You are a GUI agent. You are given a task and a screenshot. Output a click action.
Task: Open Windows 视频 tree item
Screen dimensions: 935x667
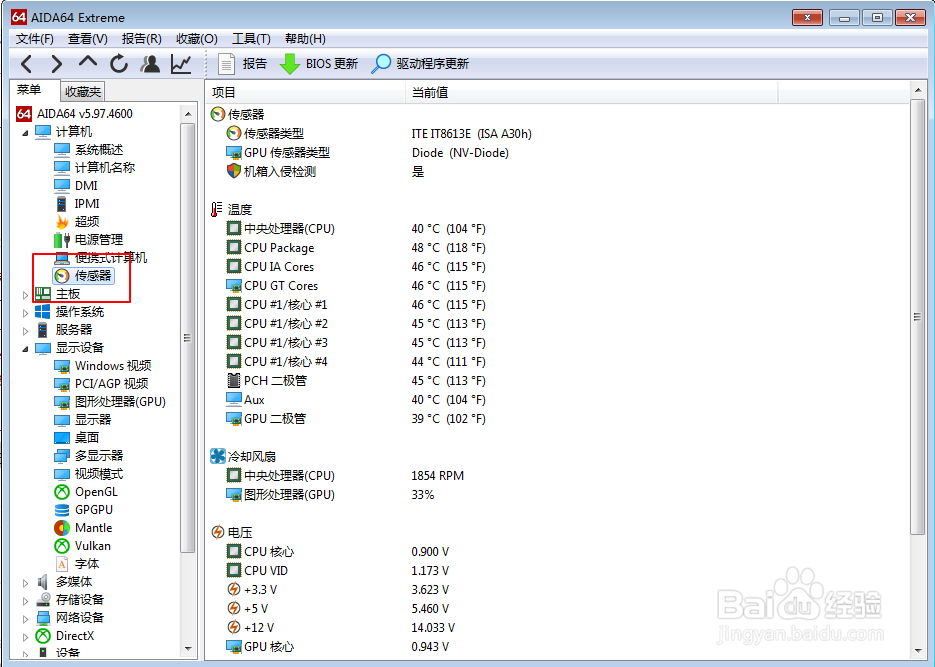click(103, 365)
